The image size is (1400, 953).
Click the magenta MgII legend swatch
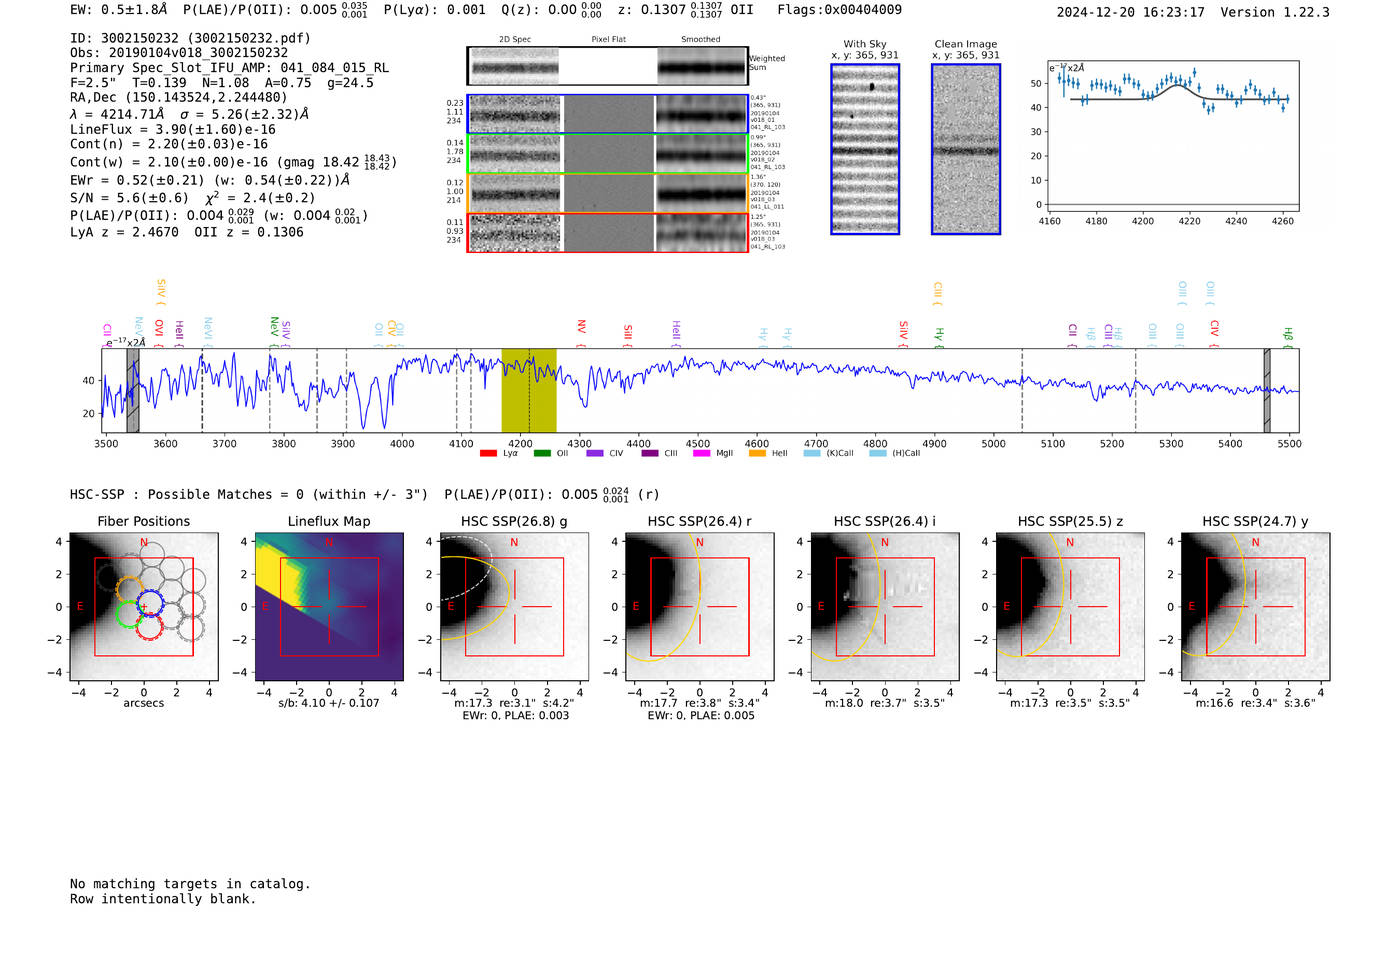point(701,454)
